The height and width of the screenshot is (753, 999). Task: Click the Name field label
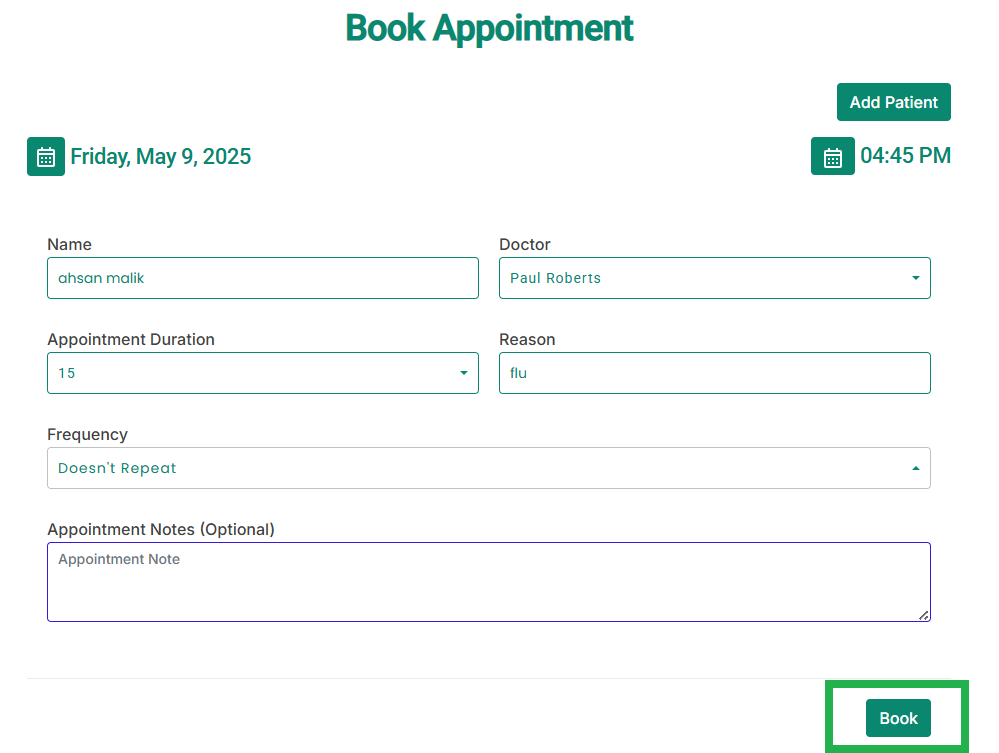coord(69,245)
